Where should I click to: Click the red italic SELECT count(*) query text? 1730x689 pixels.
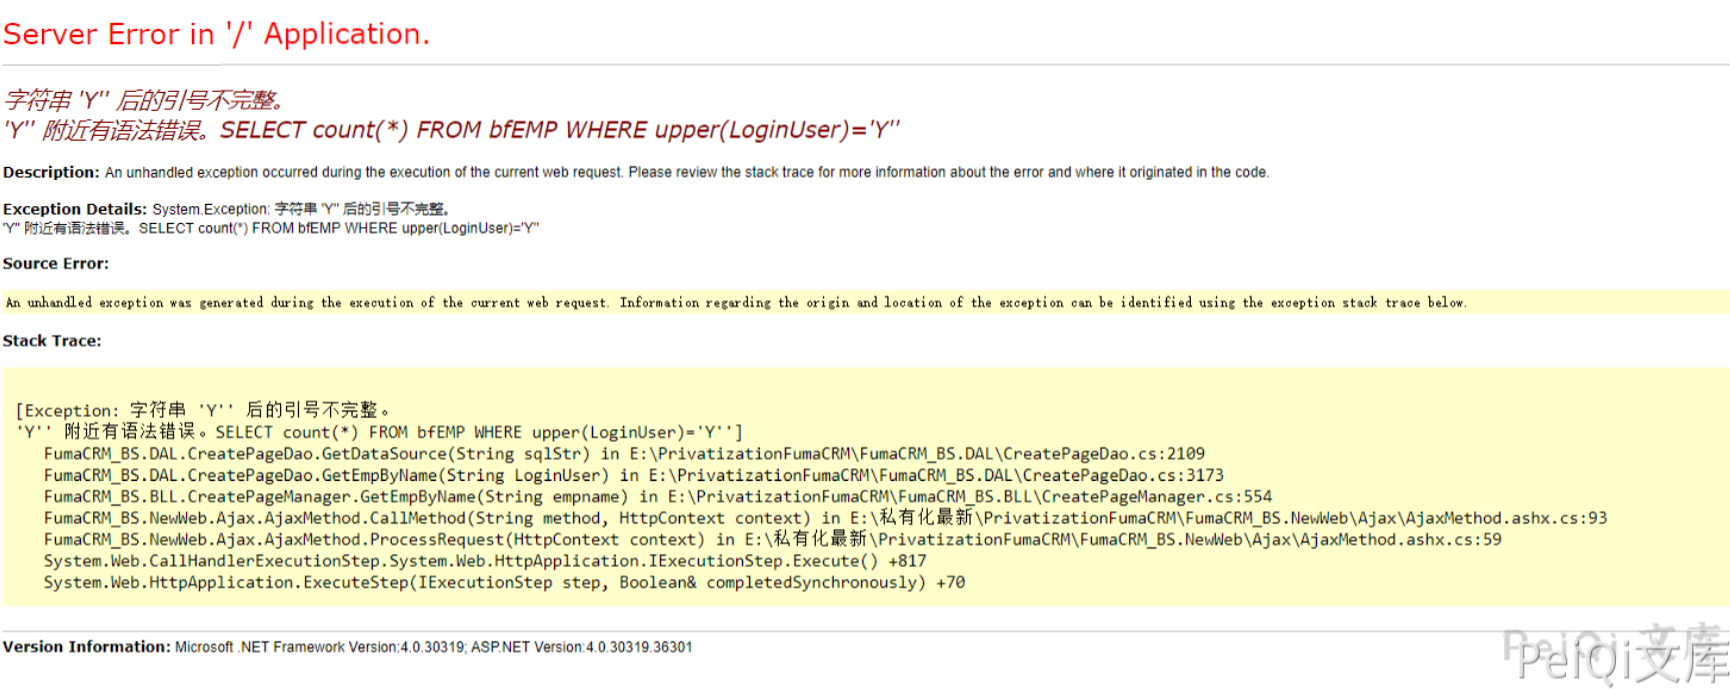point(559,130)
